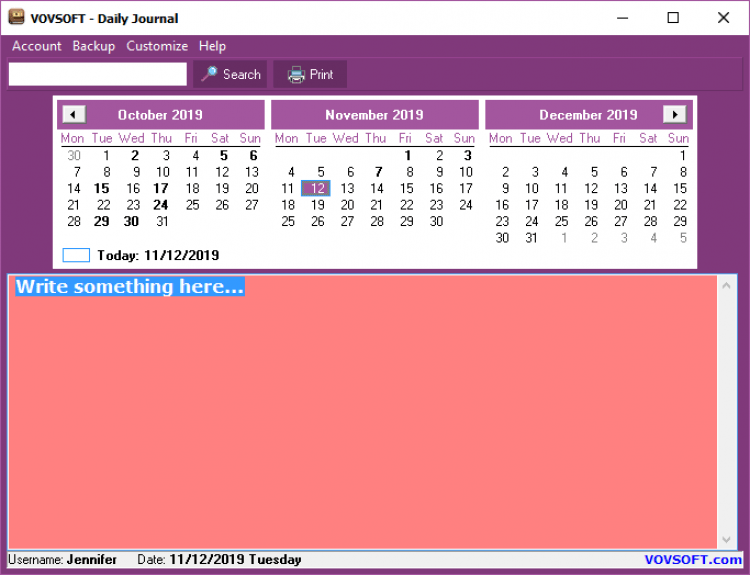Open the VOVSOFT.com link
Viewport: 750px width, 575px height.
pyautogui.click(x=693, y=560)
